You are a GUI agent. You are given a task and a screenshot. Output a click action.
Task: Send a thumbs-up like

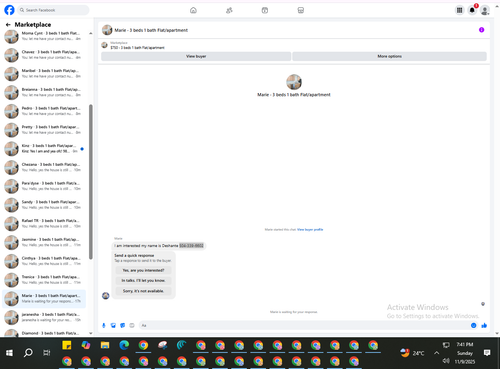click(484, 325)
